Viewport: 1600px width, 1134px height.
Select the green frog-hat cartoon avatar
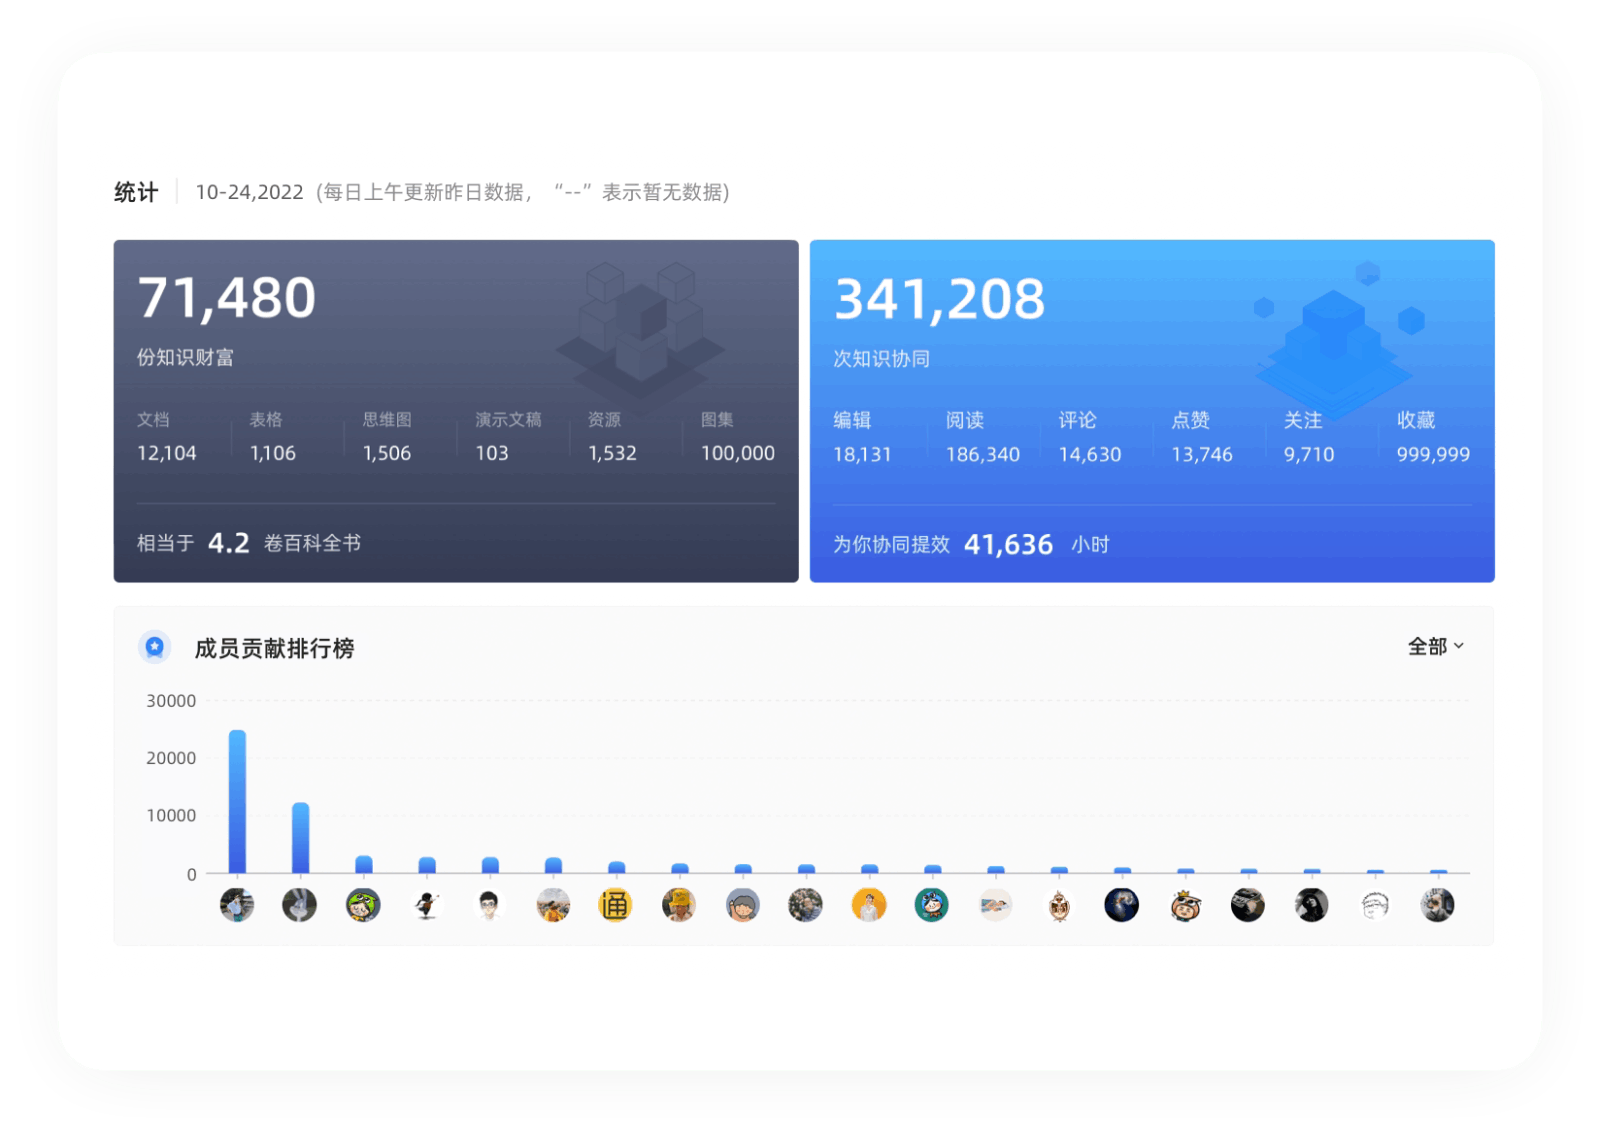363,906
